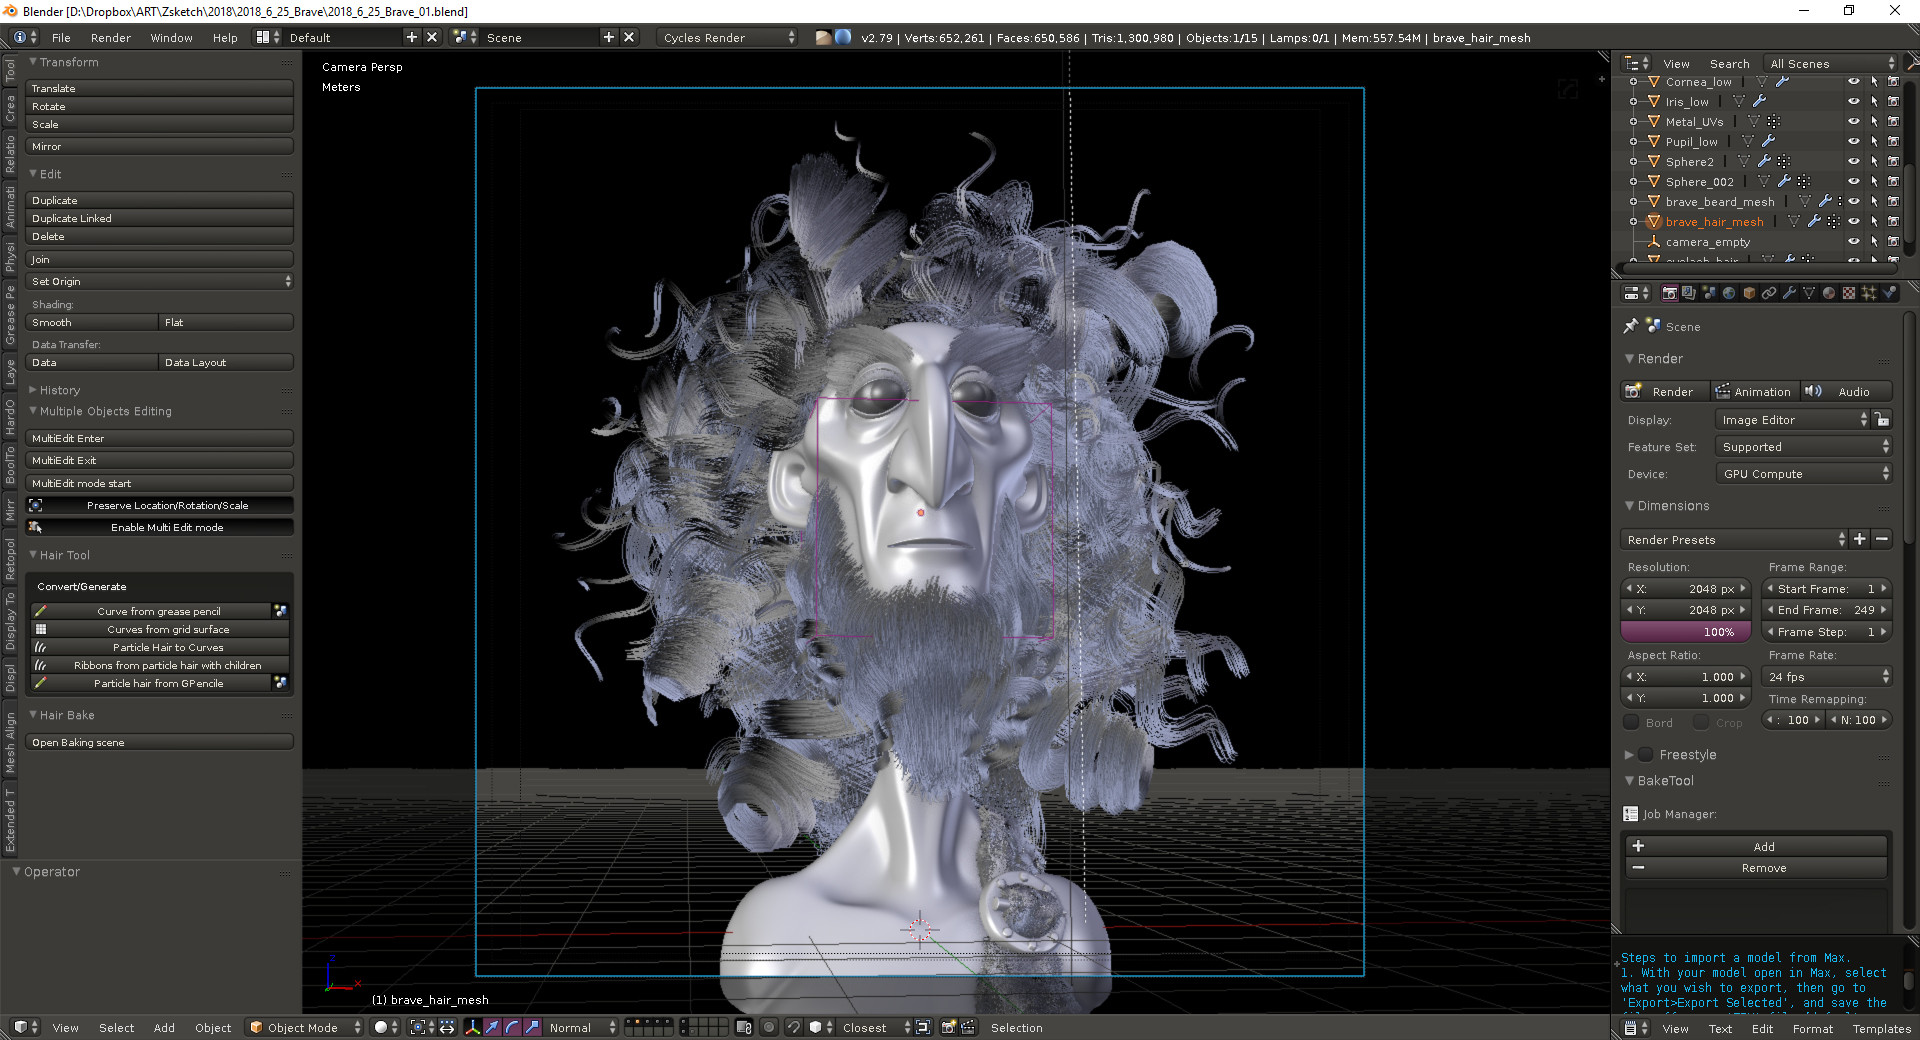1920x1040 pixels.
Task: Click the Particle Hair to Curves button
Action: tap(167, 647)
